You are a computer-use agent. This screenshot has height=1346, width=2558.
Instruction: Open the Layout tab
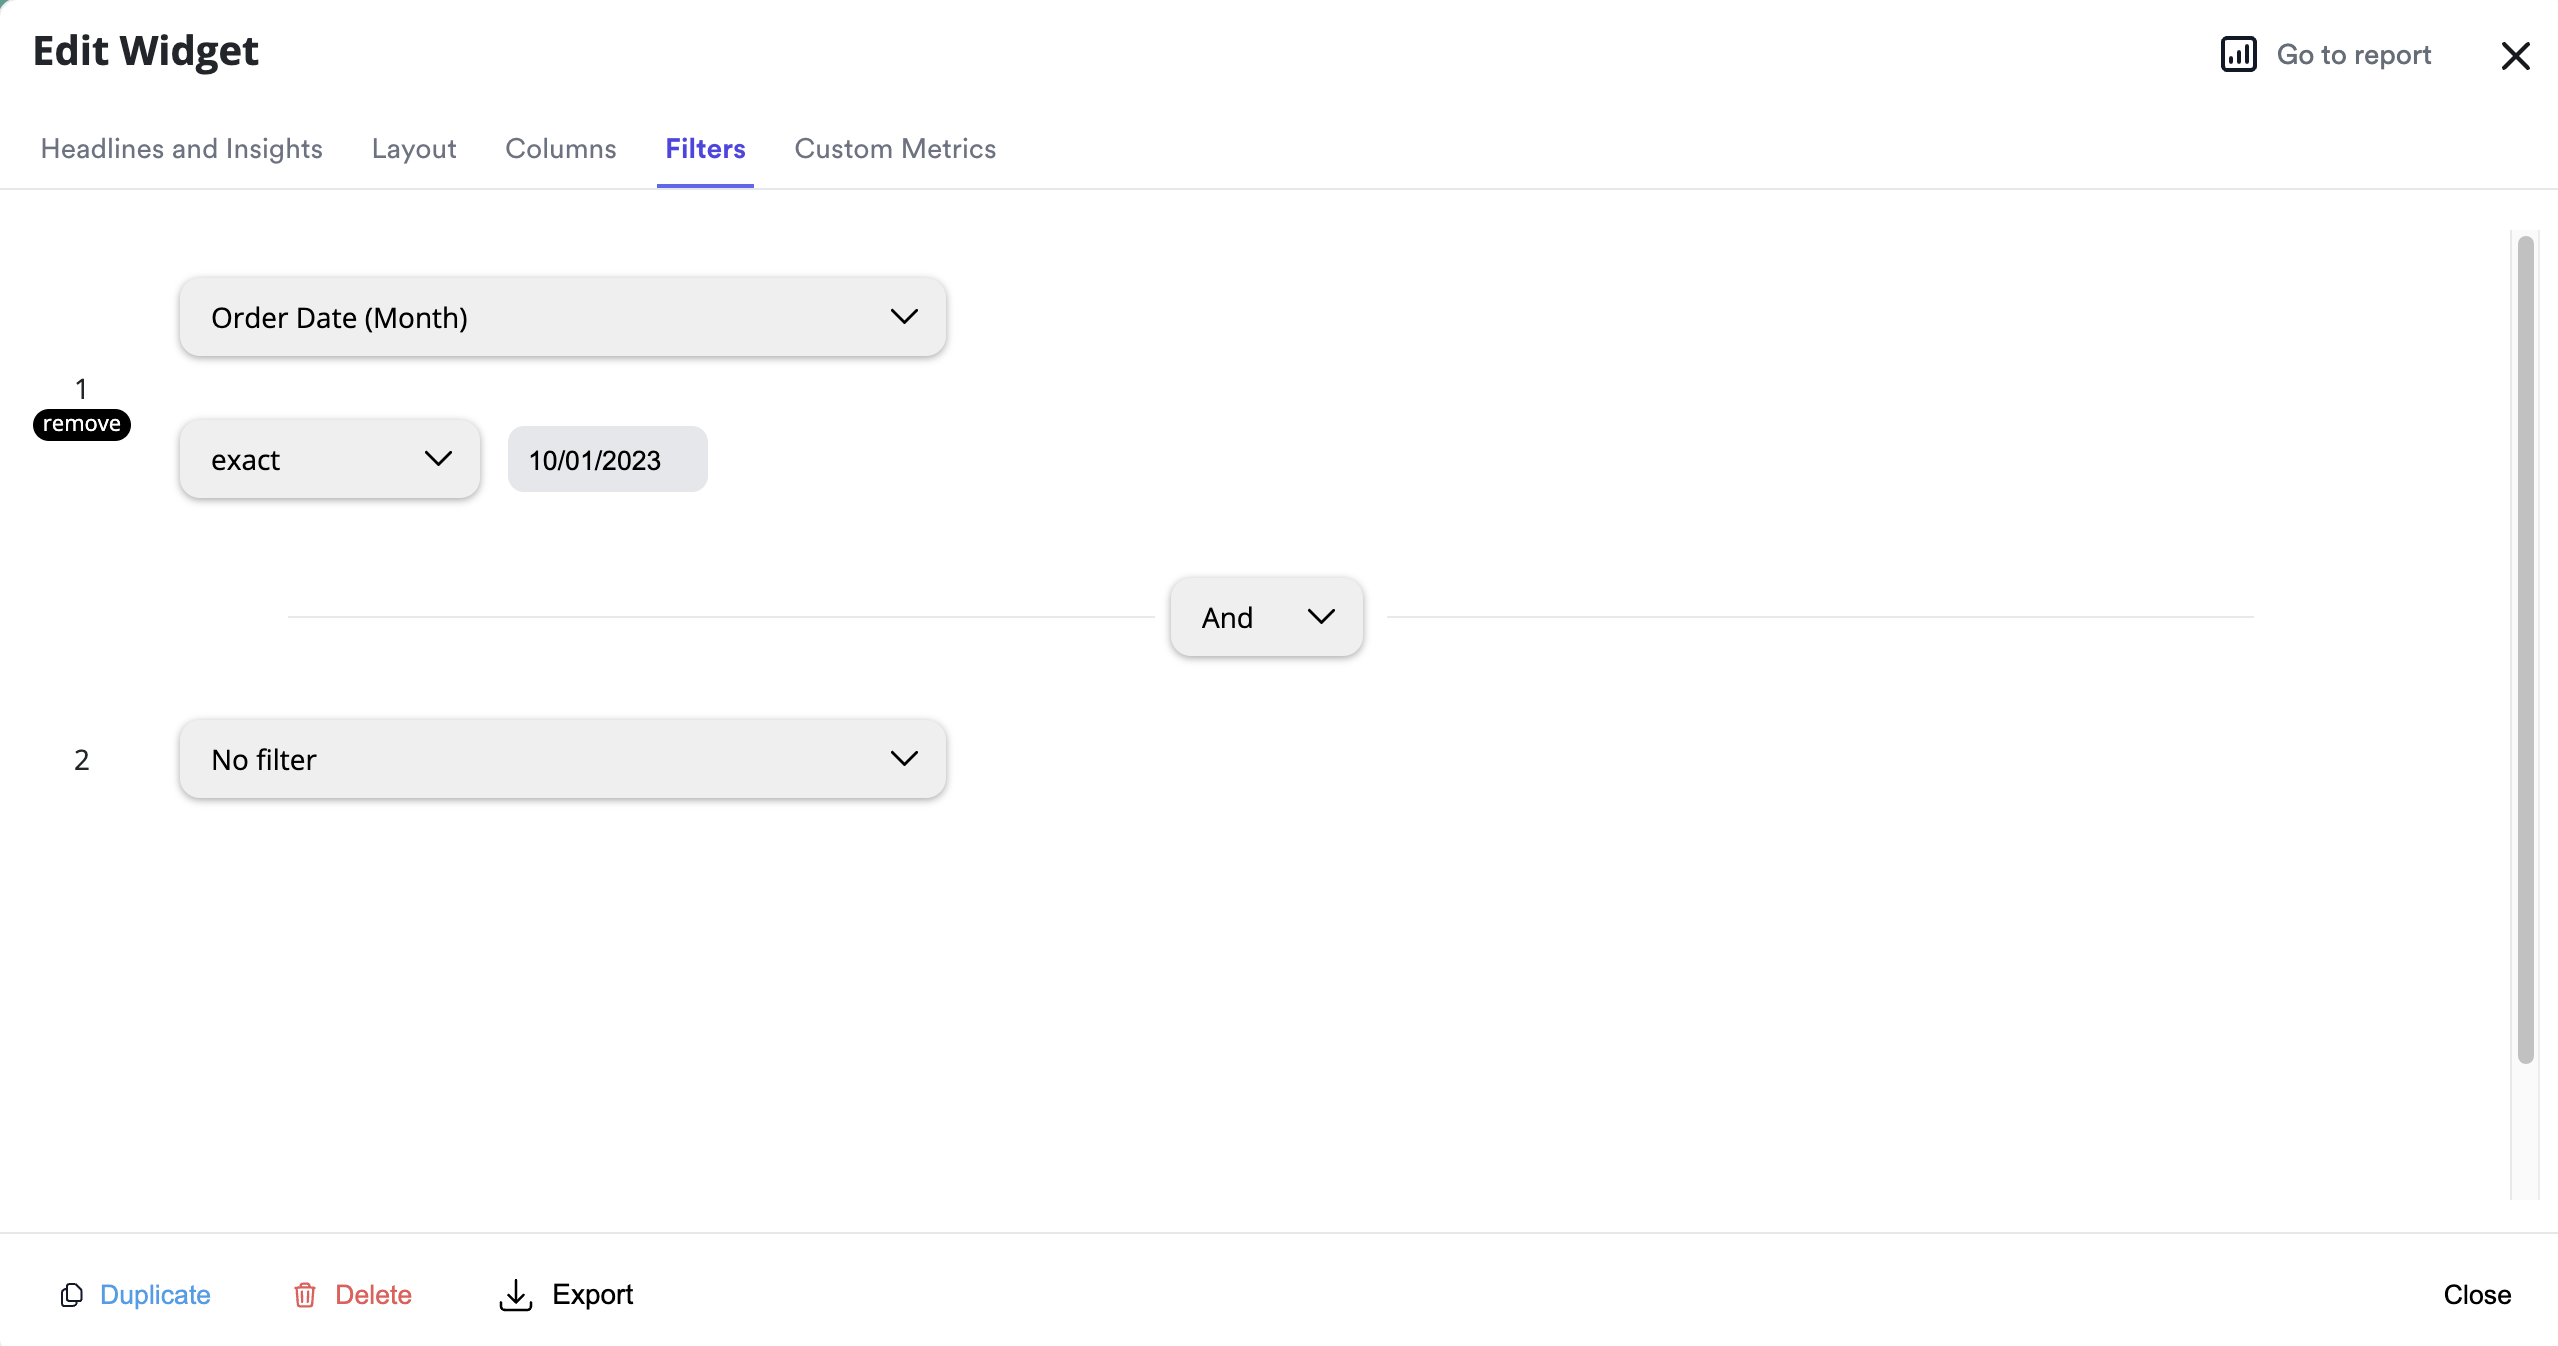coord(413,149)
